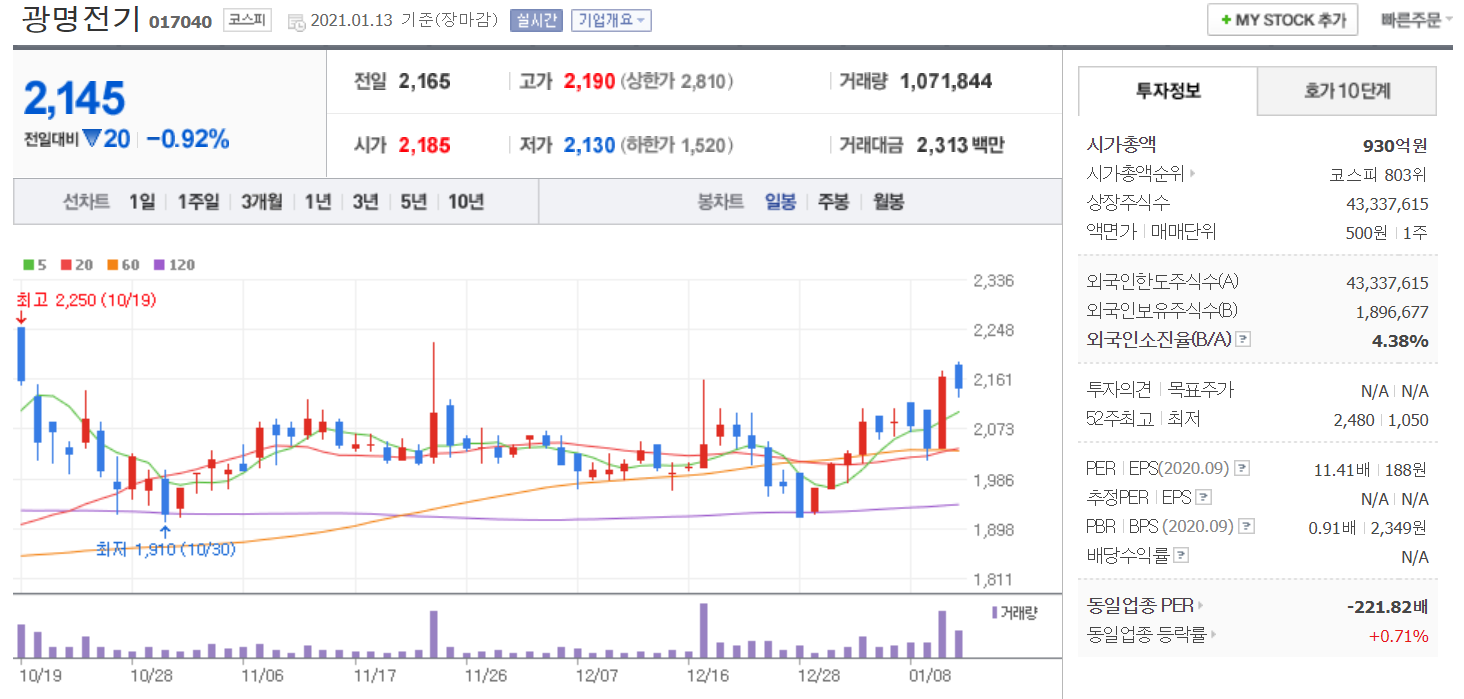Image resolution: width=1464 pixels, height=699 pixels.
Task: Click the help icon beside 외국인소진율(B/A)
Action: 1243,340
